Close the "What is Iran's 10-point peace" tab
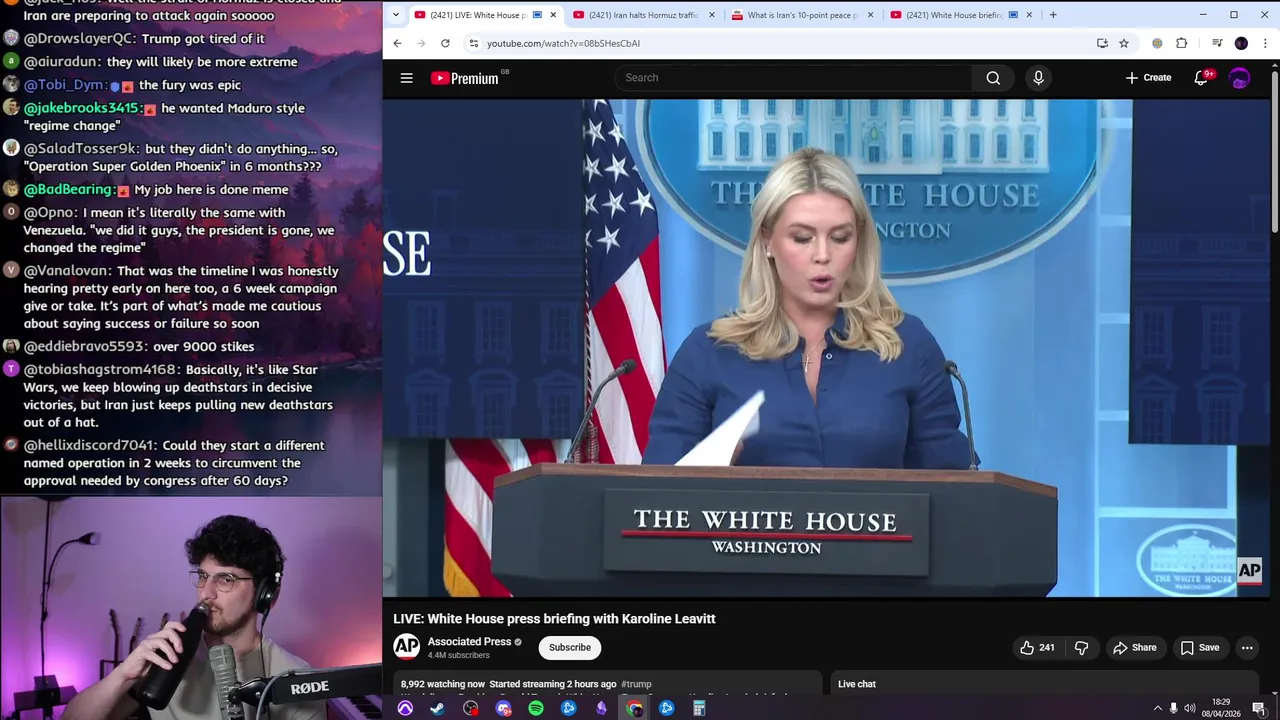 click(870, 15)
